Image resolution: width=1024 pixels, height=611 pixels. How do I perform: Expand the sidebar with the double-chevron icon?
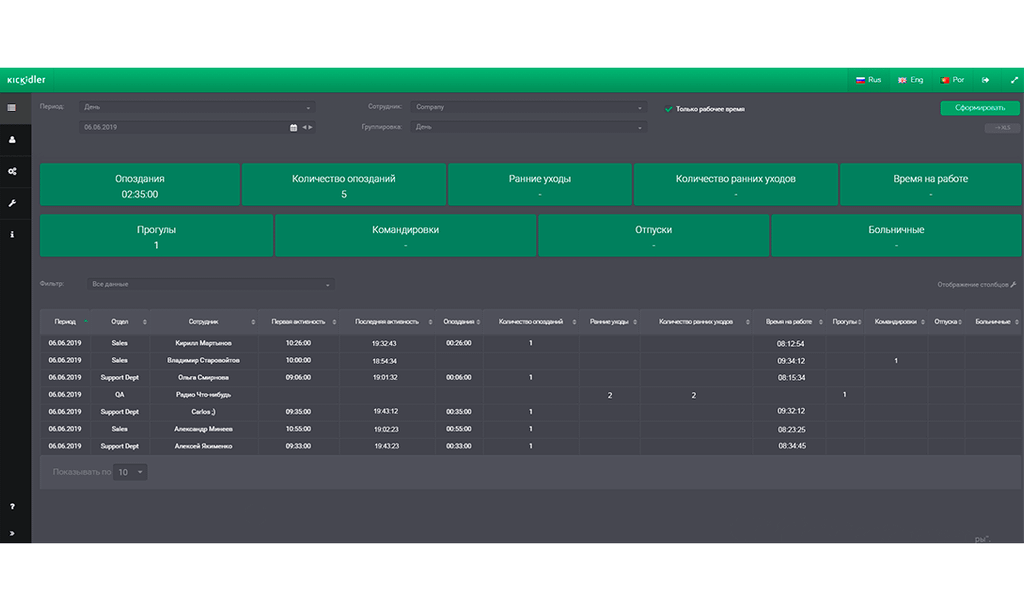coord(12,533)
